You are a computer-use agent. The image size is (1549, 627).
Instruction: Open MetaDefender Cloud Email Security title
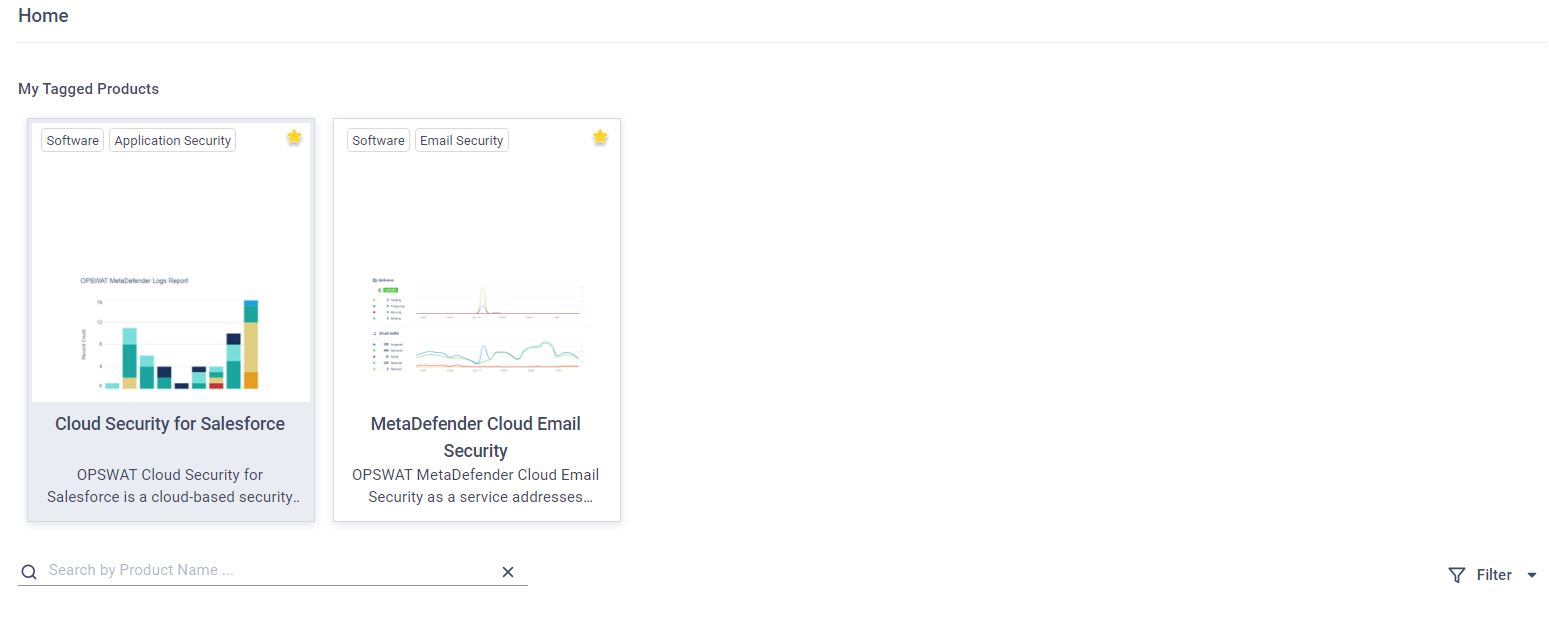coord(476,437)
